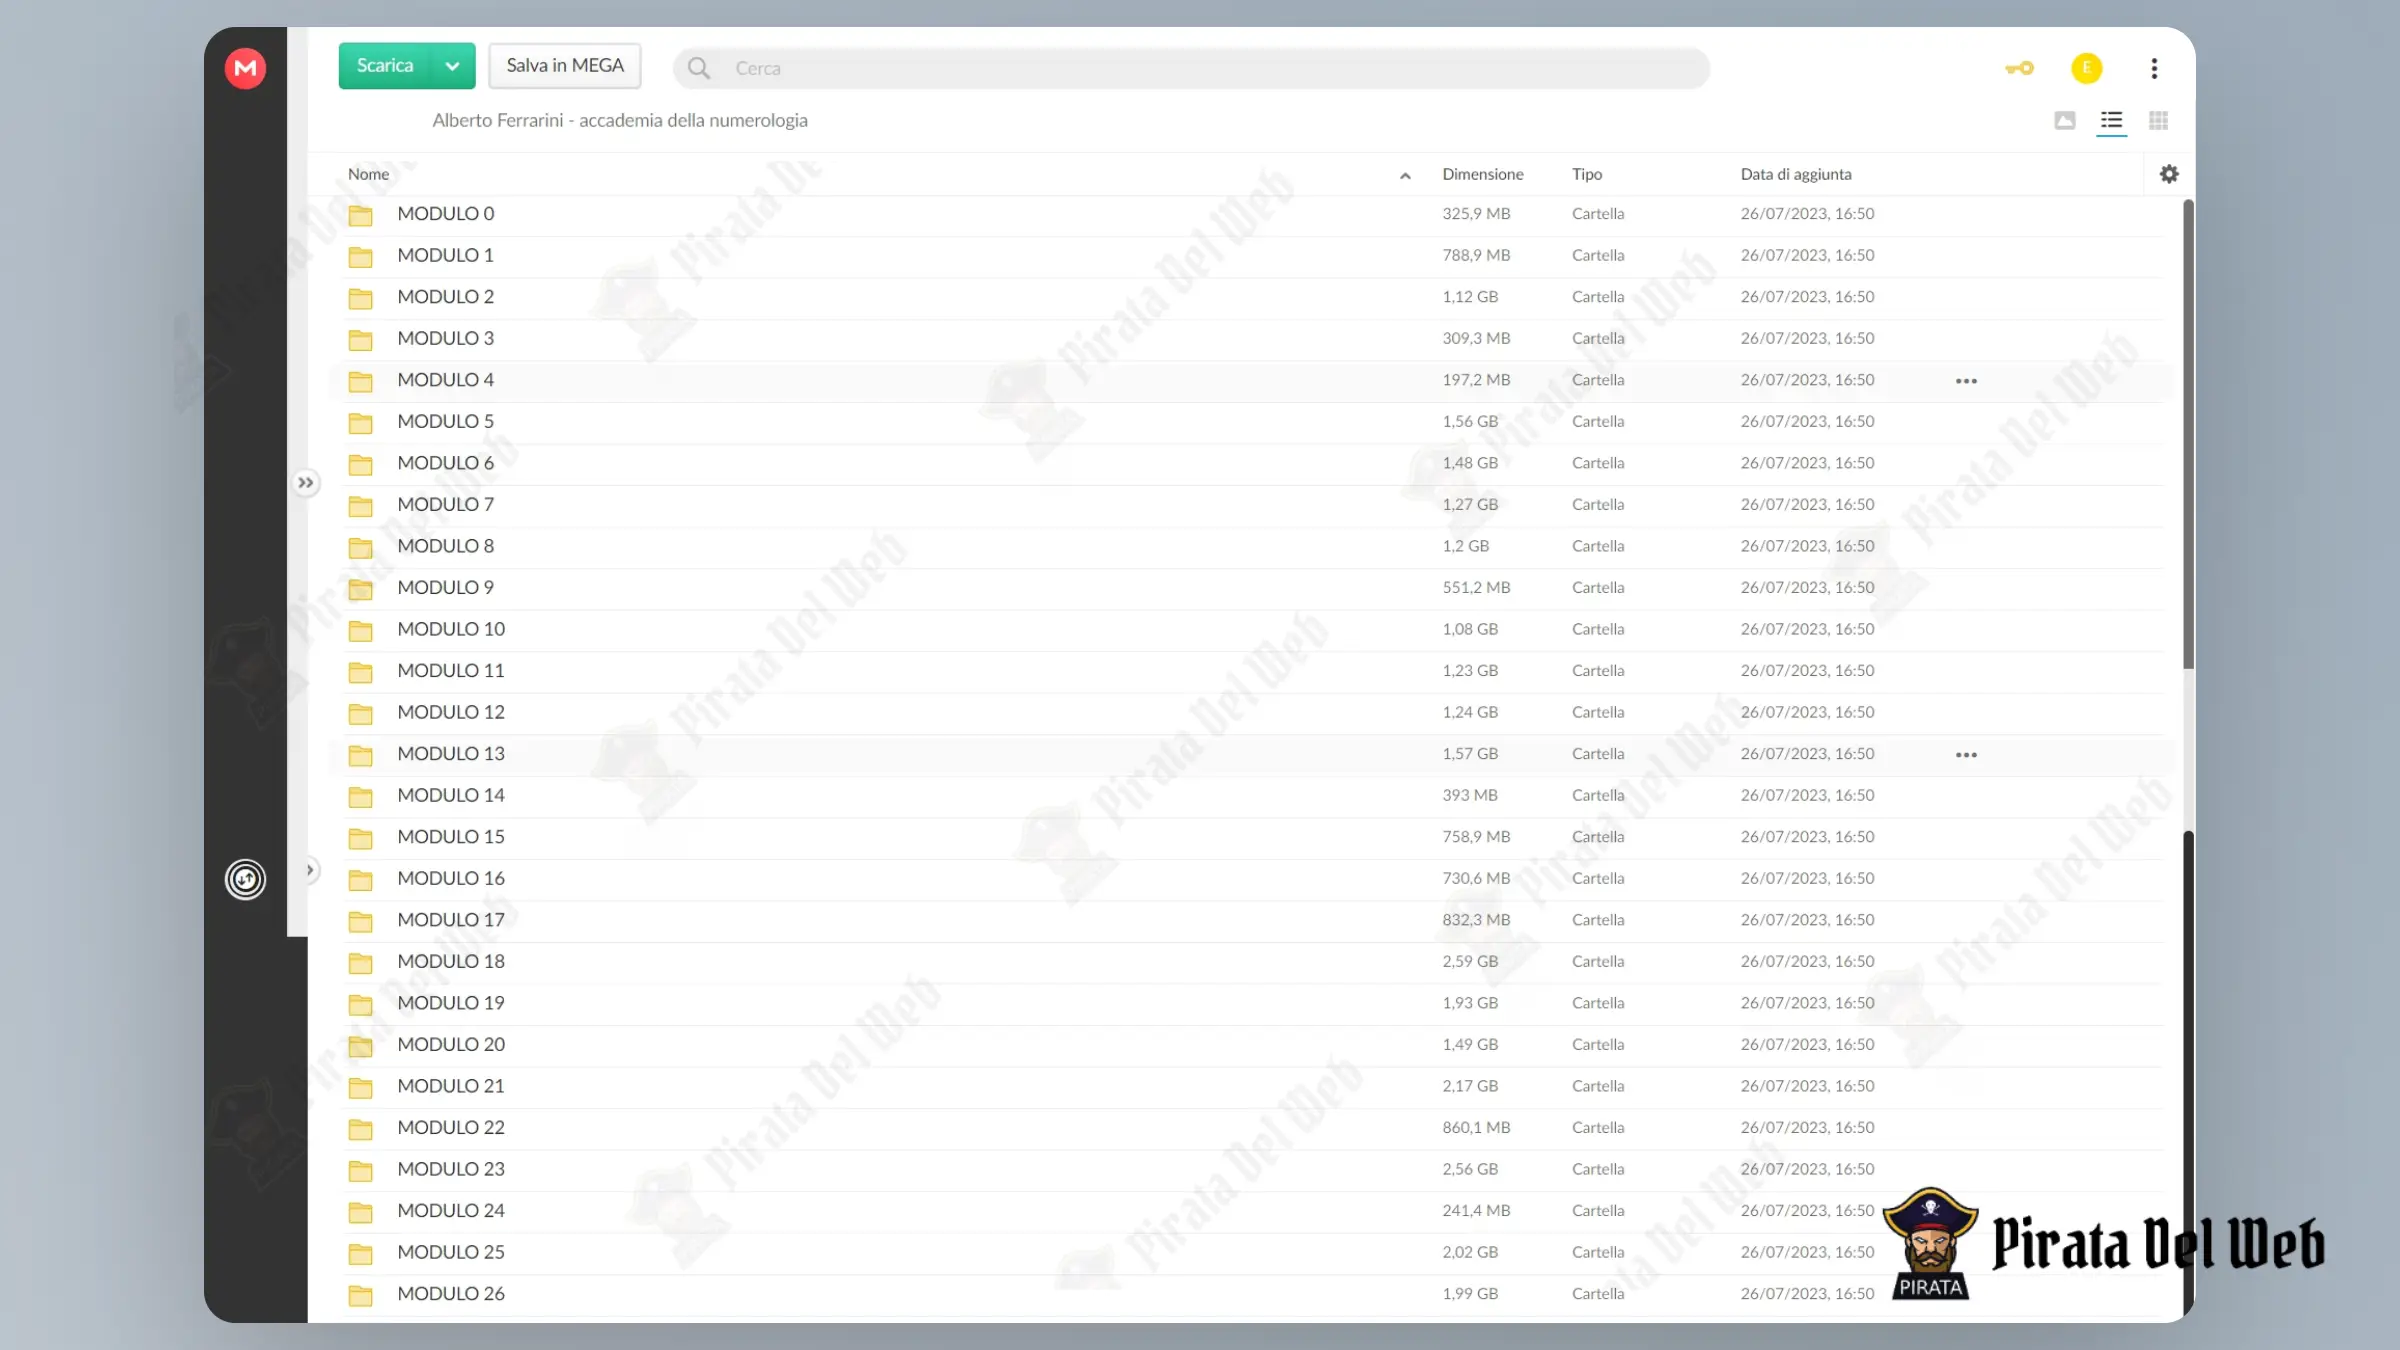Toggle the Nome sort direction arrow

pyautogui.click(x=1405, y=176)
